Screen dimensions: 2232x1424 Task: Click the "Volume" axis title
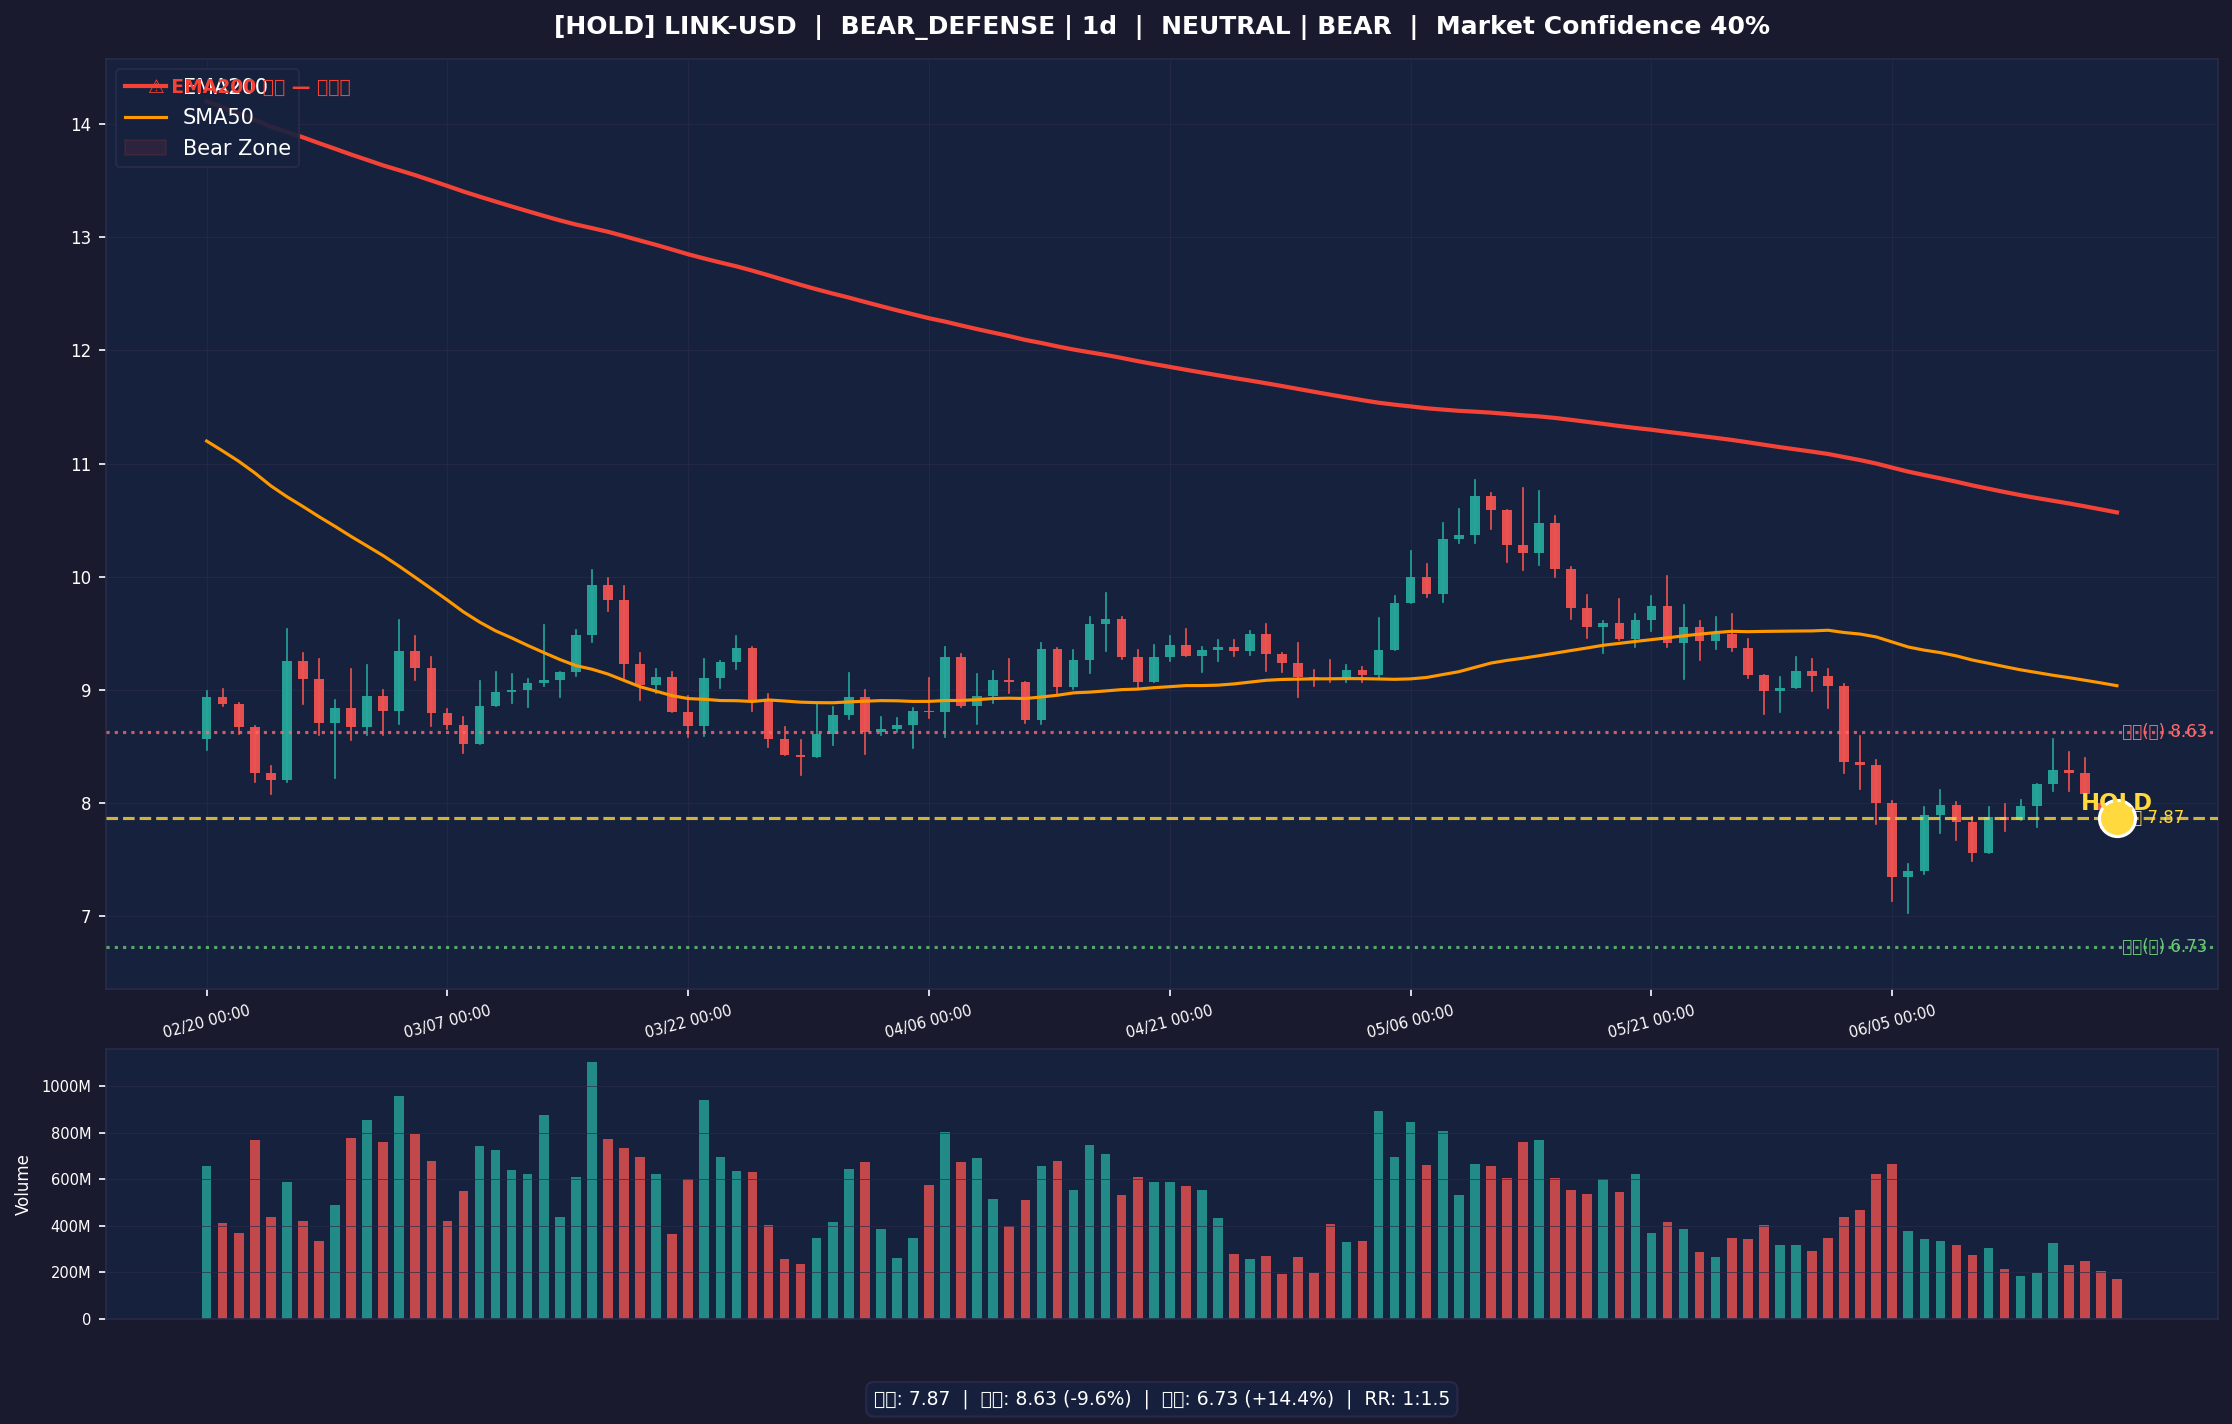[x=23, y=1185]
